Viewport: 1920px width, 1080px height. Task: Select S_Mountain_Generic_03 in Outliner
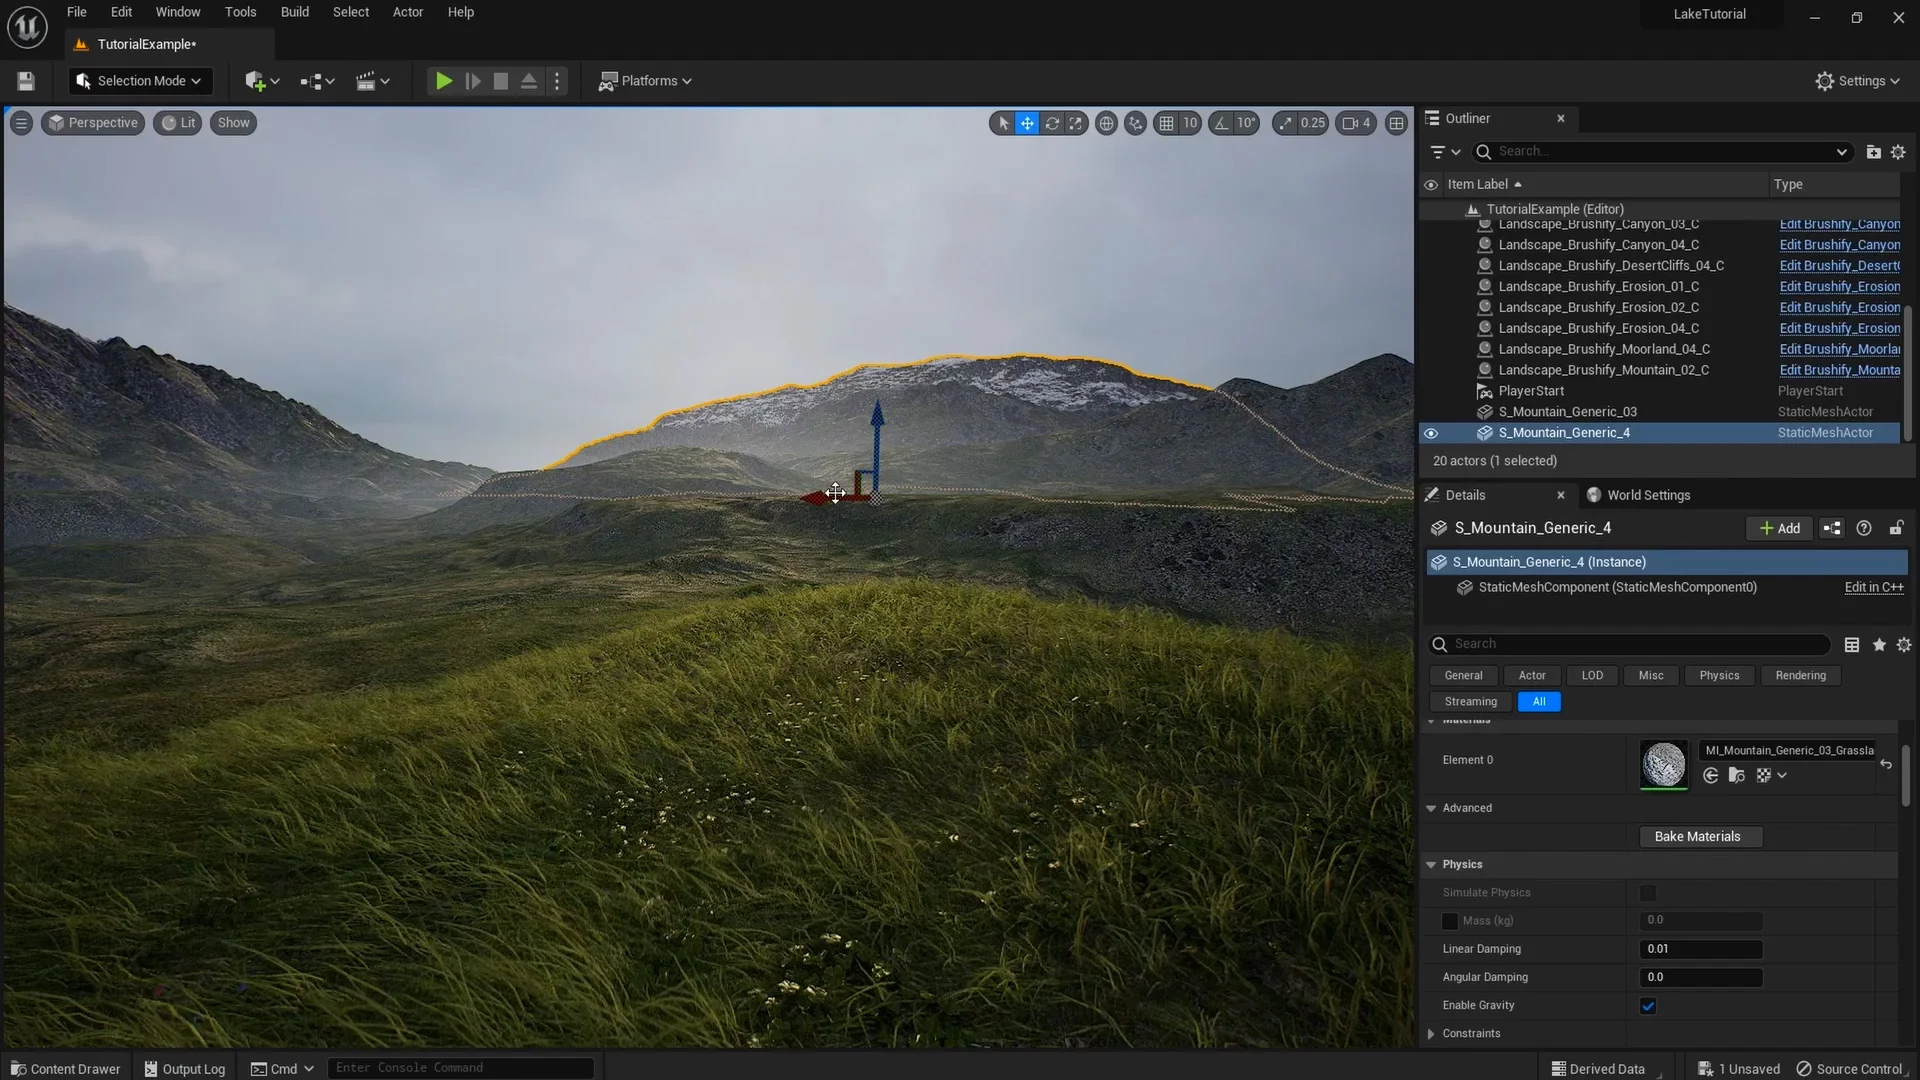(1567, 412)
